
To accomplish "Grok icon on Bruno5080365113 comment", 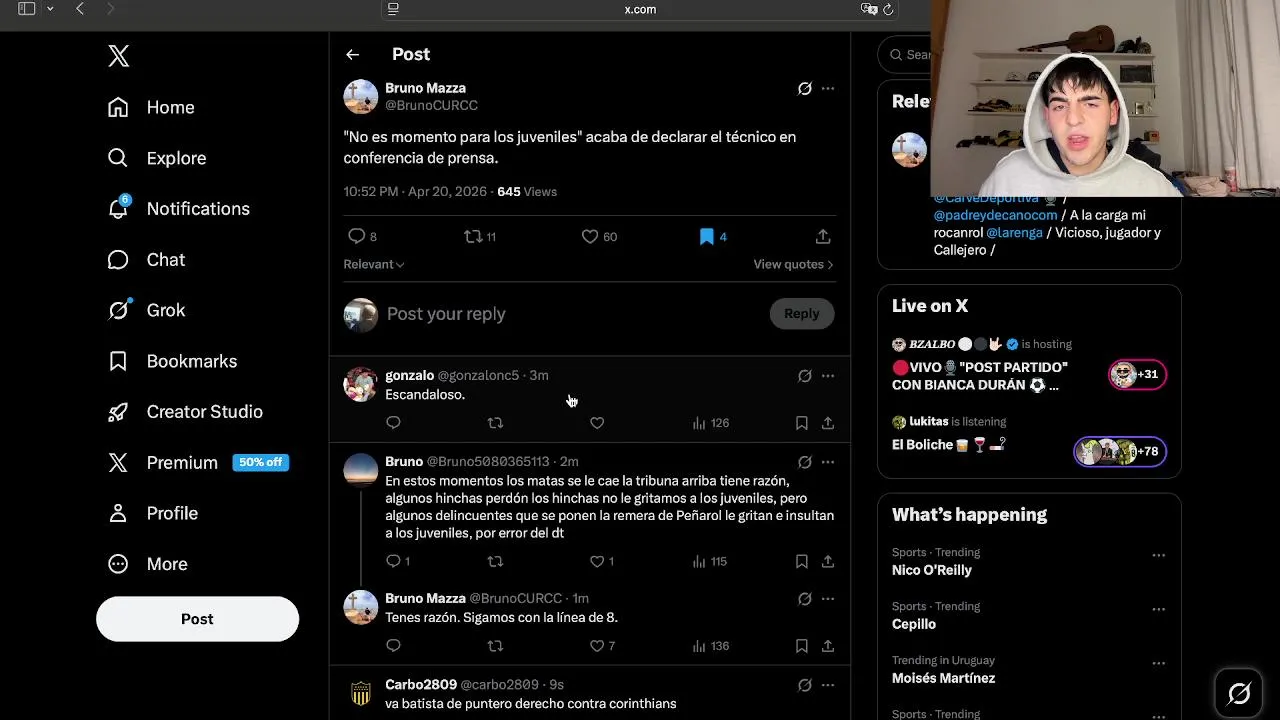I will (804, 462).
